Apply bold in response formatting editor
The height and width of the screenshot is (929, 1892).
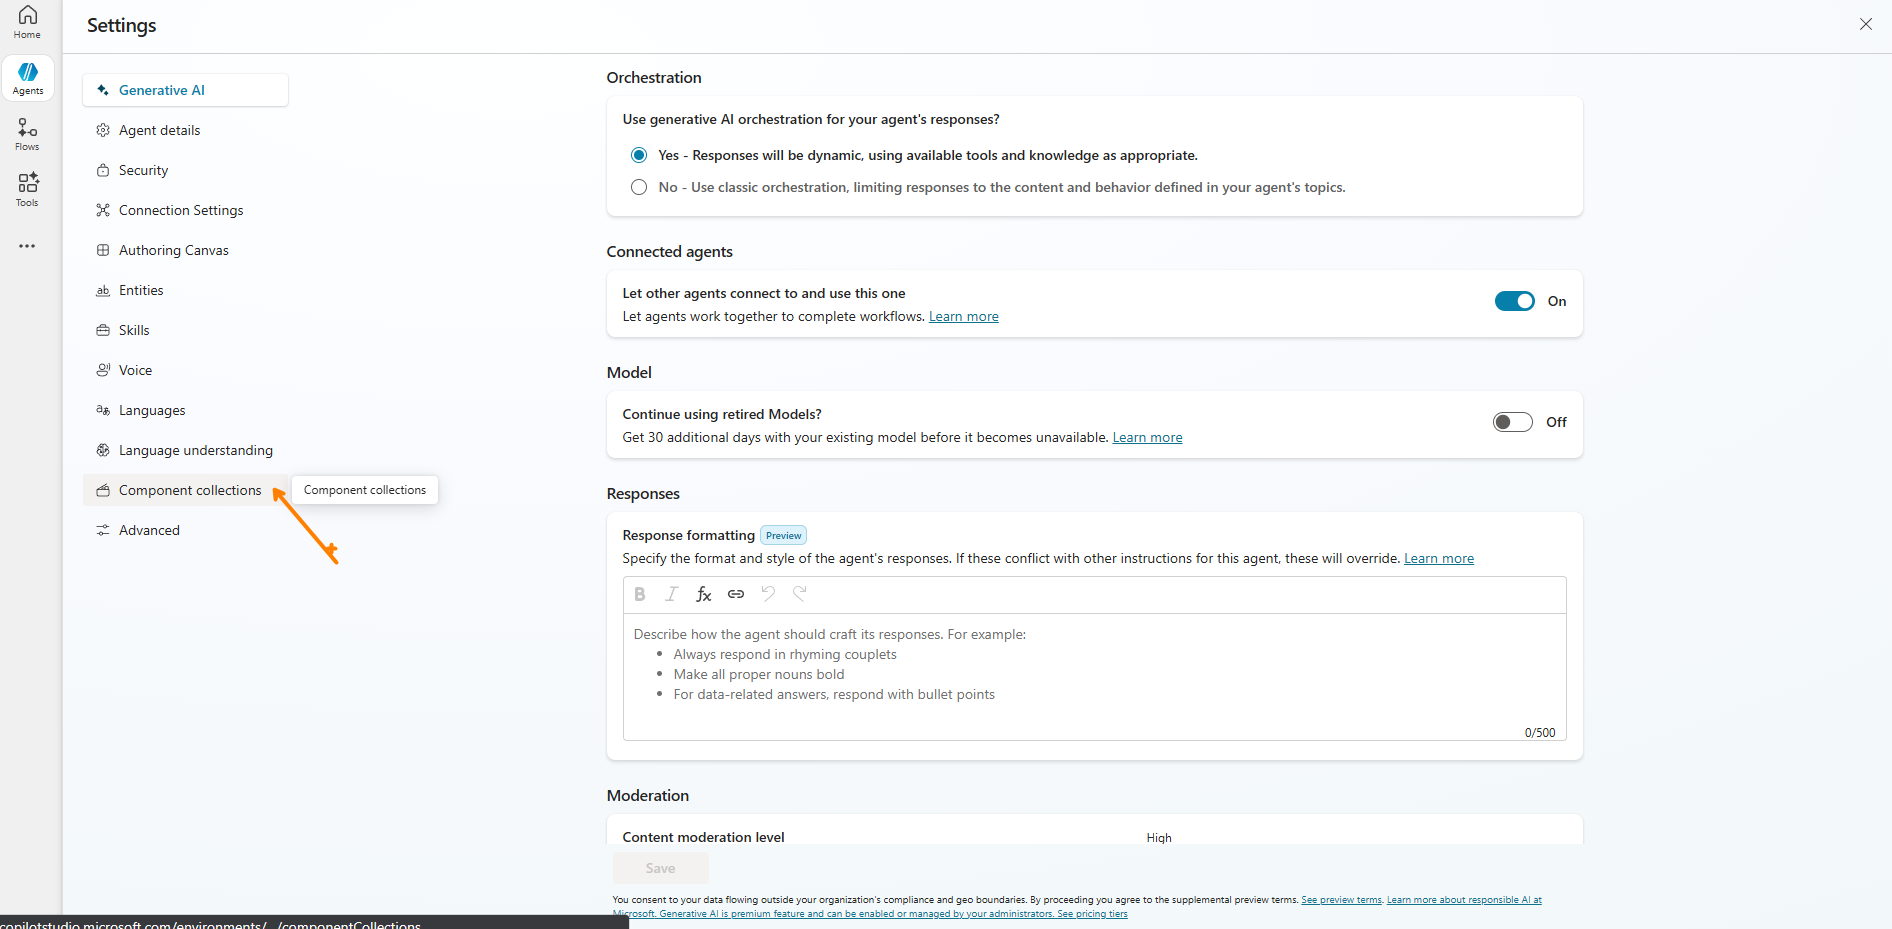tap(640, 594)
